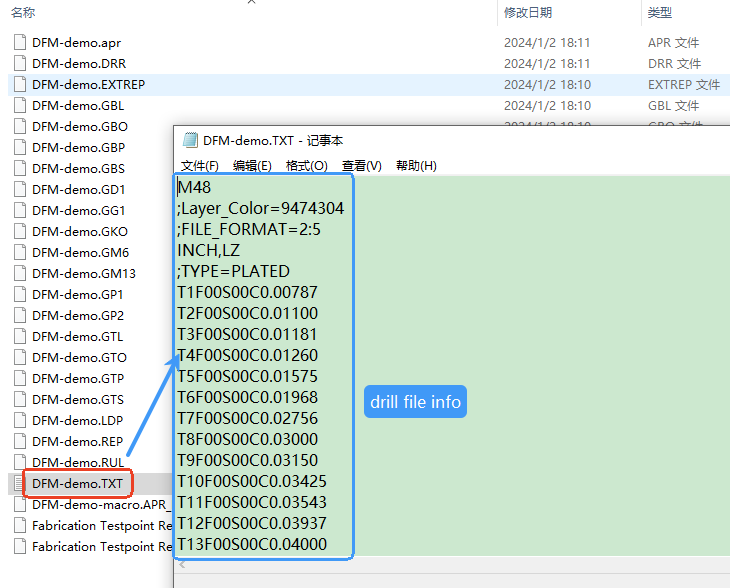Open the 格式(O) menu
Screen dimensions: 730x588
tap(306, 166)
